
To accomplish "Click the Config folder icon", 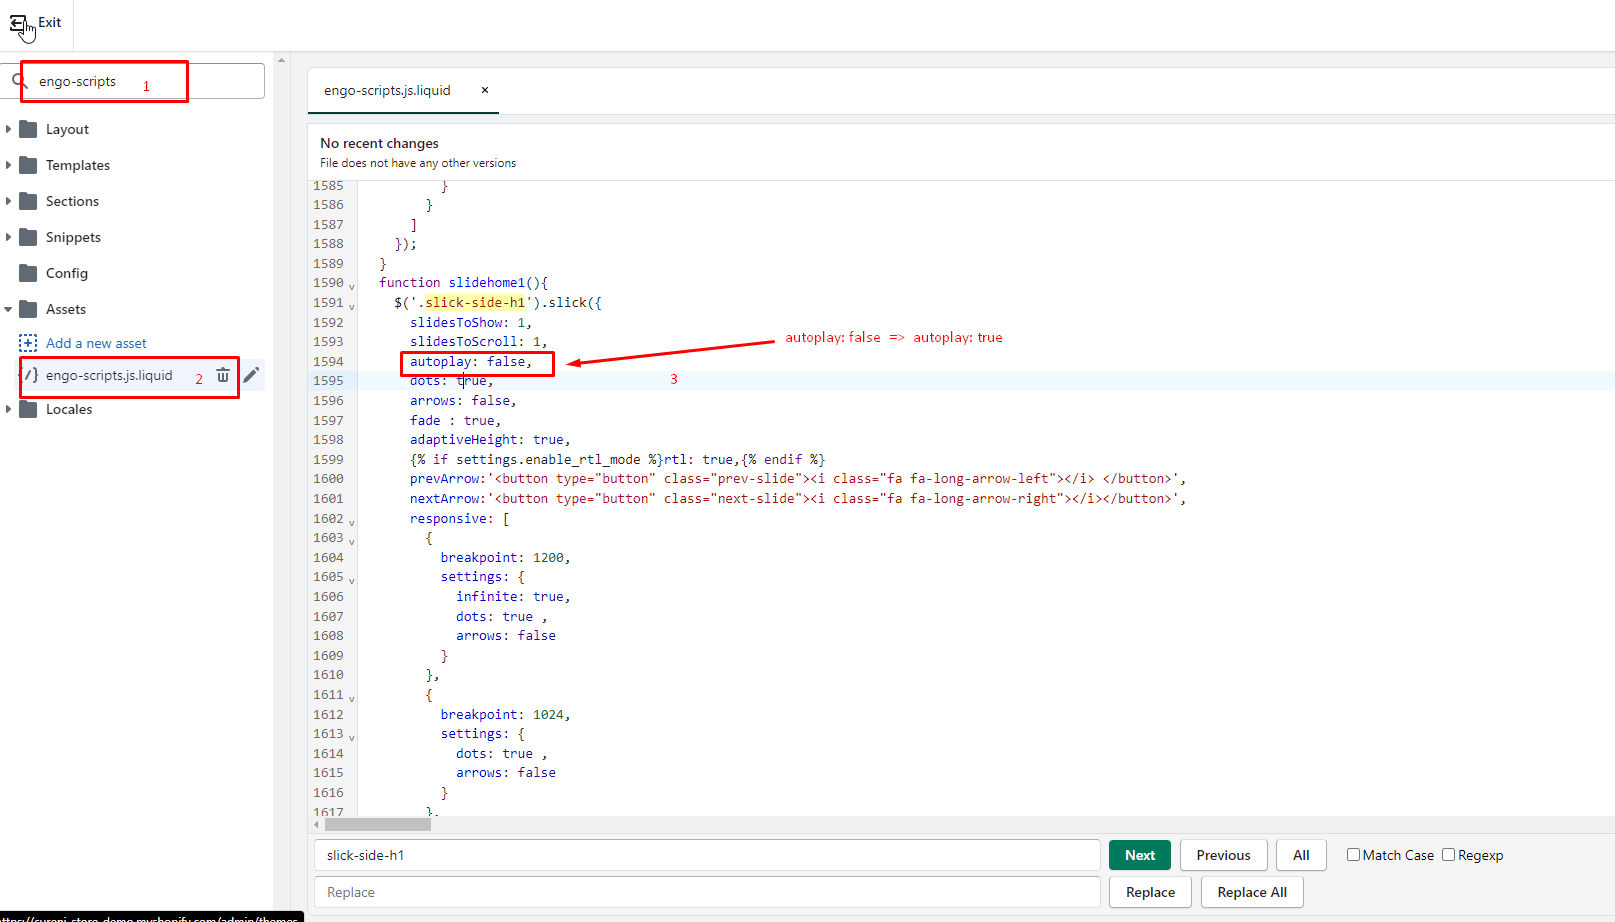I will click(x=28, y=273).
